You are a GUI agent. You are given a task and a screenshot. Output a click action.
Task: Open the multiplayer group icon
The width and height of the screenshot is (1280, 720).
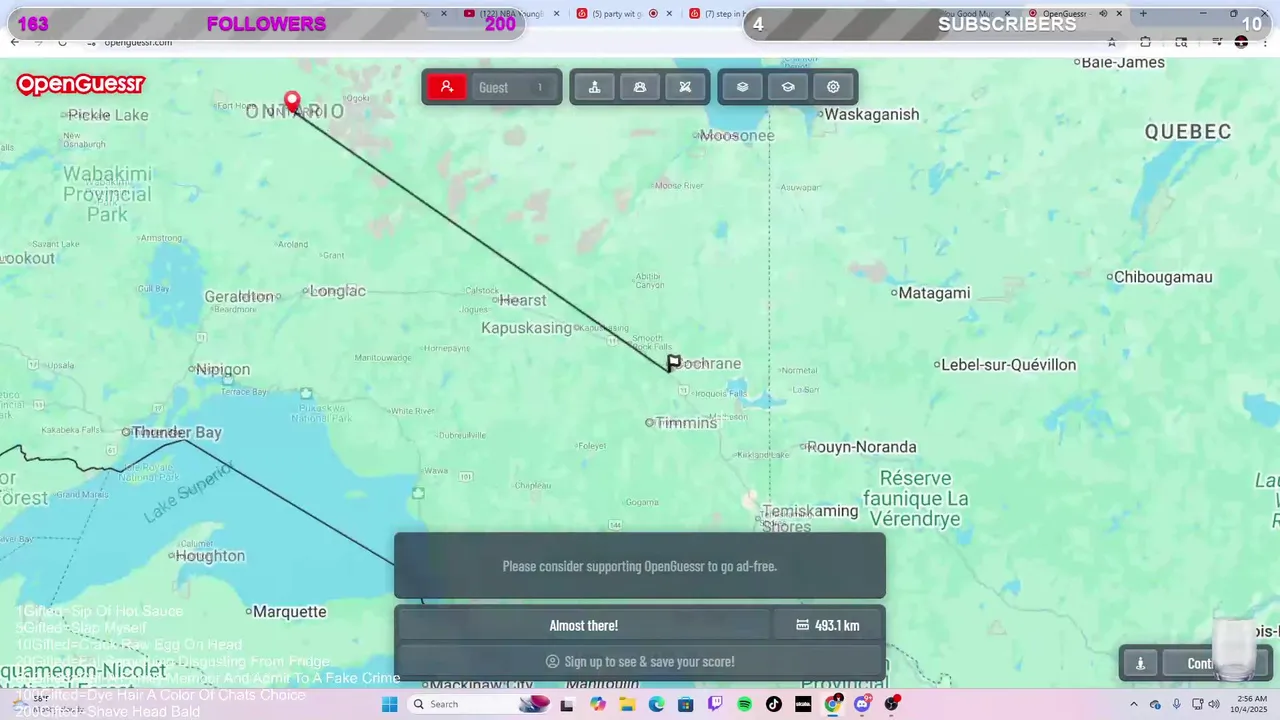[640, 87]
